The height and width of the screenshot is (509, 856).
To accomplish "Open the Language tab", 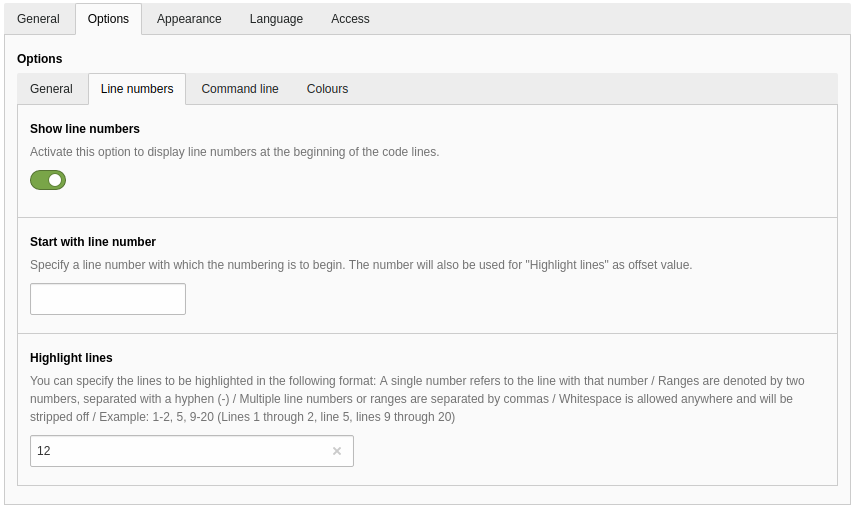I will coord(276,19).
